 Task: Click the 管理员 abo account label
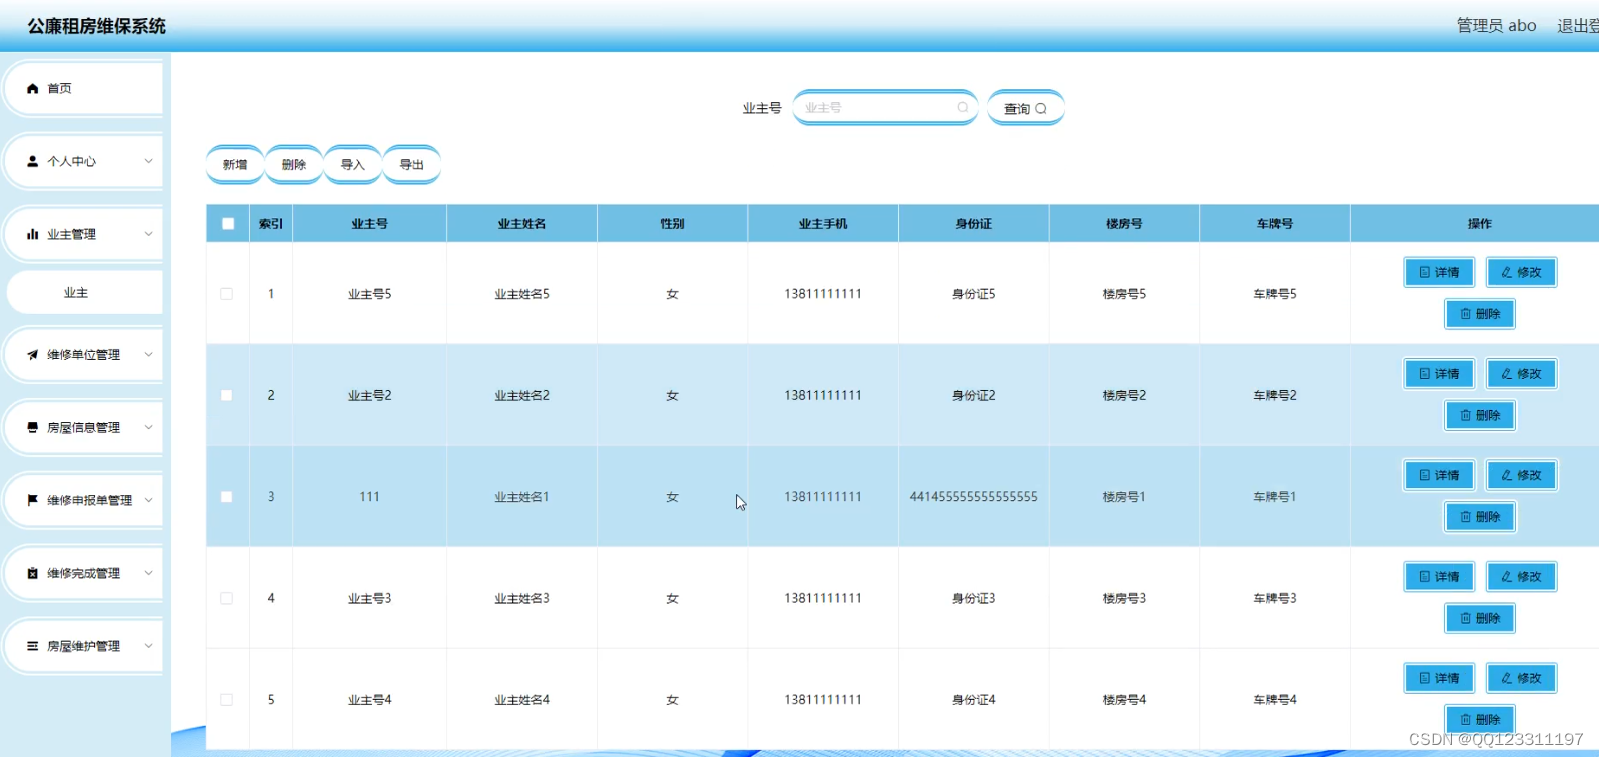[x=1496, y=26]
